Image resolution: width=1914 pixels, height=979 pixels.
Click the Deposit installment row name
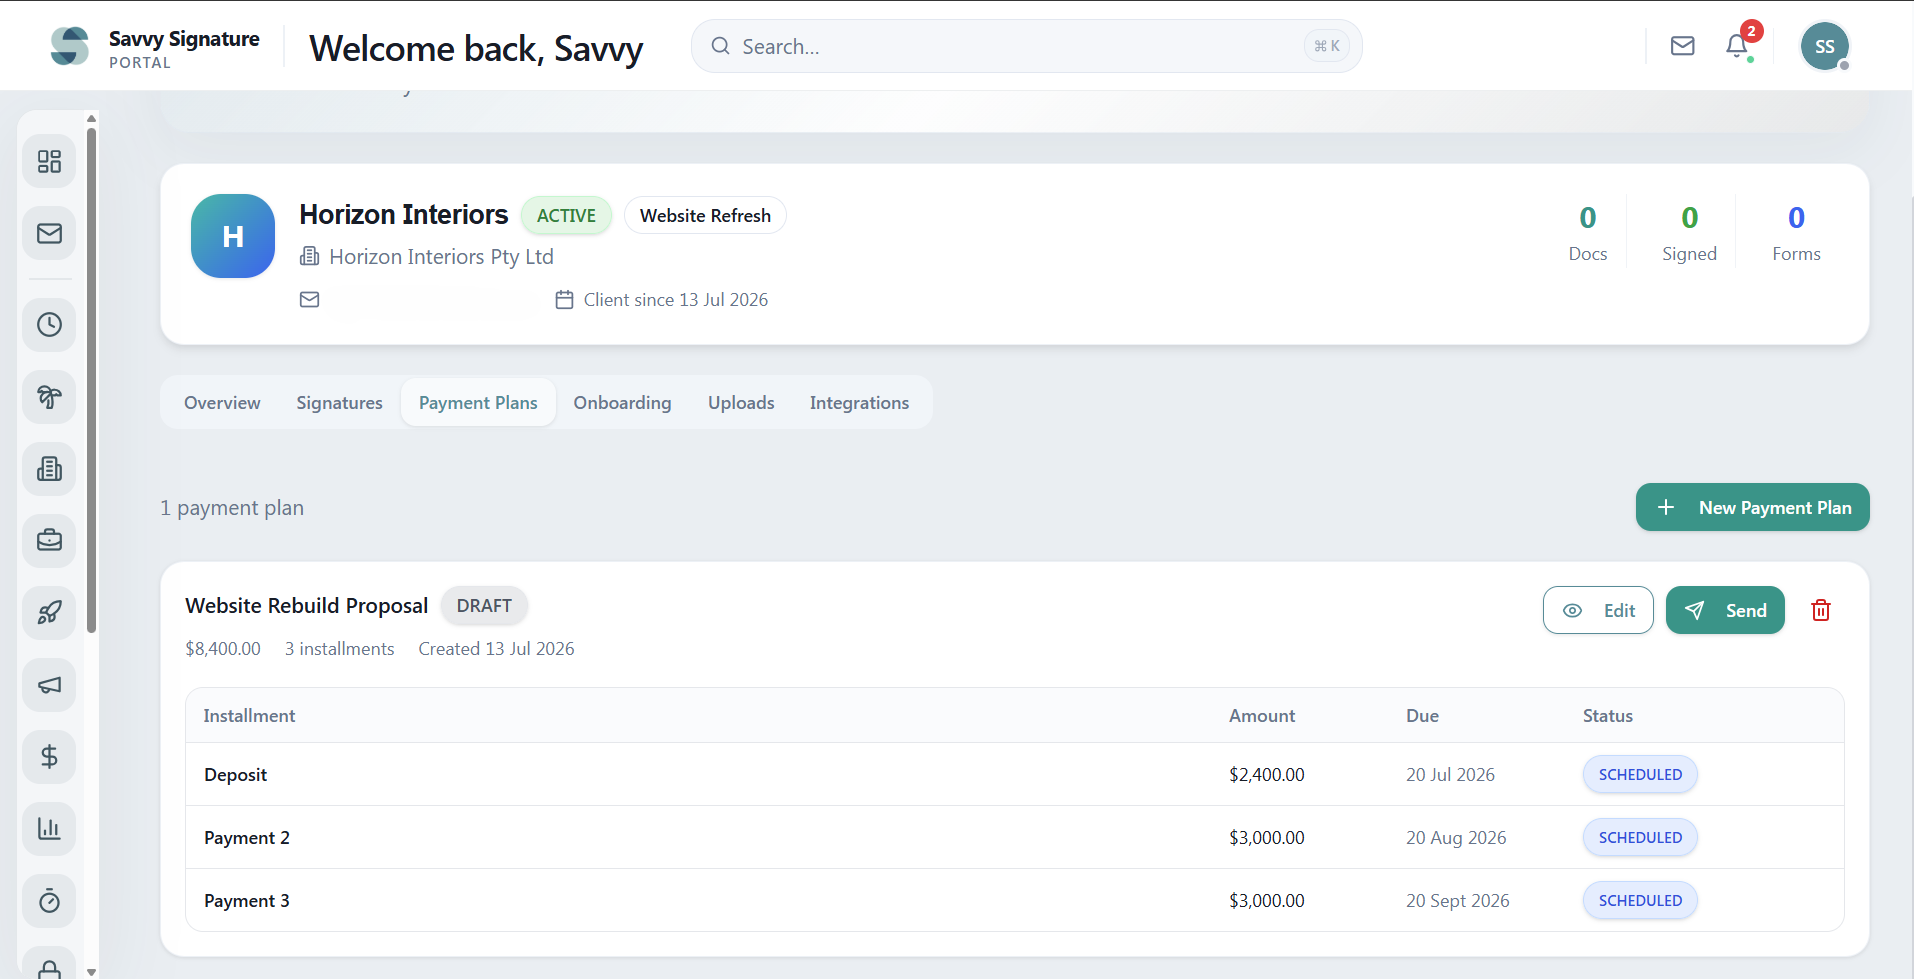pos(236,775)
